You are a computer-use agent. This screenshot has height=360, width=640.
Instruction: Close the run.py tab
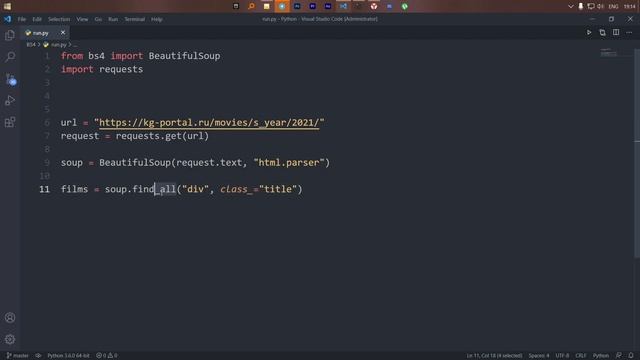coord(63,33)
